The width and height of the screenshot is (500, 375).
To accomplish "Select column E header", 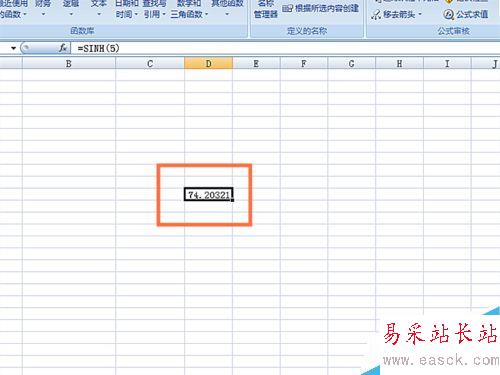I will [256, 63].
